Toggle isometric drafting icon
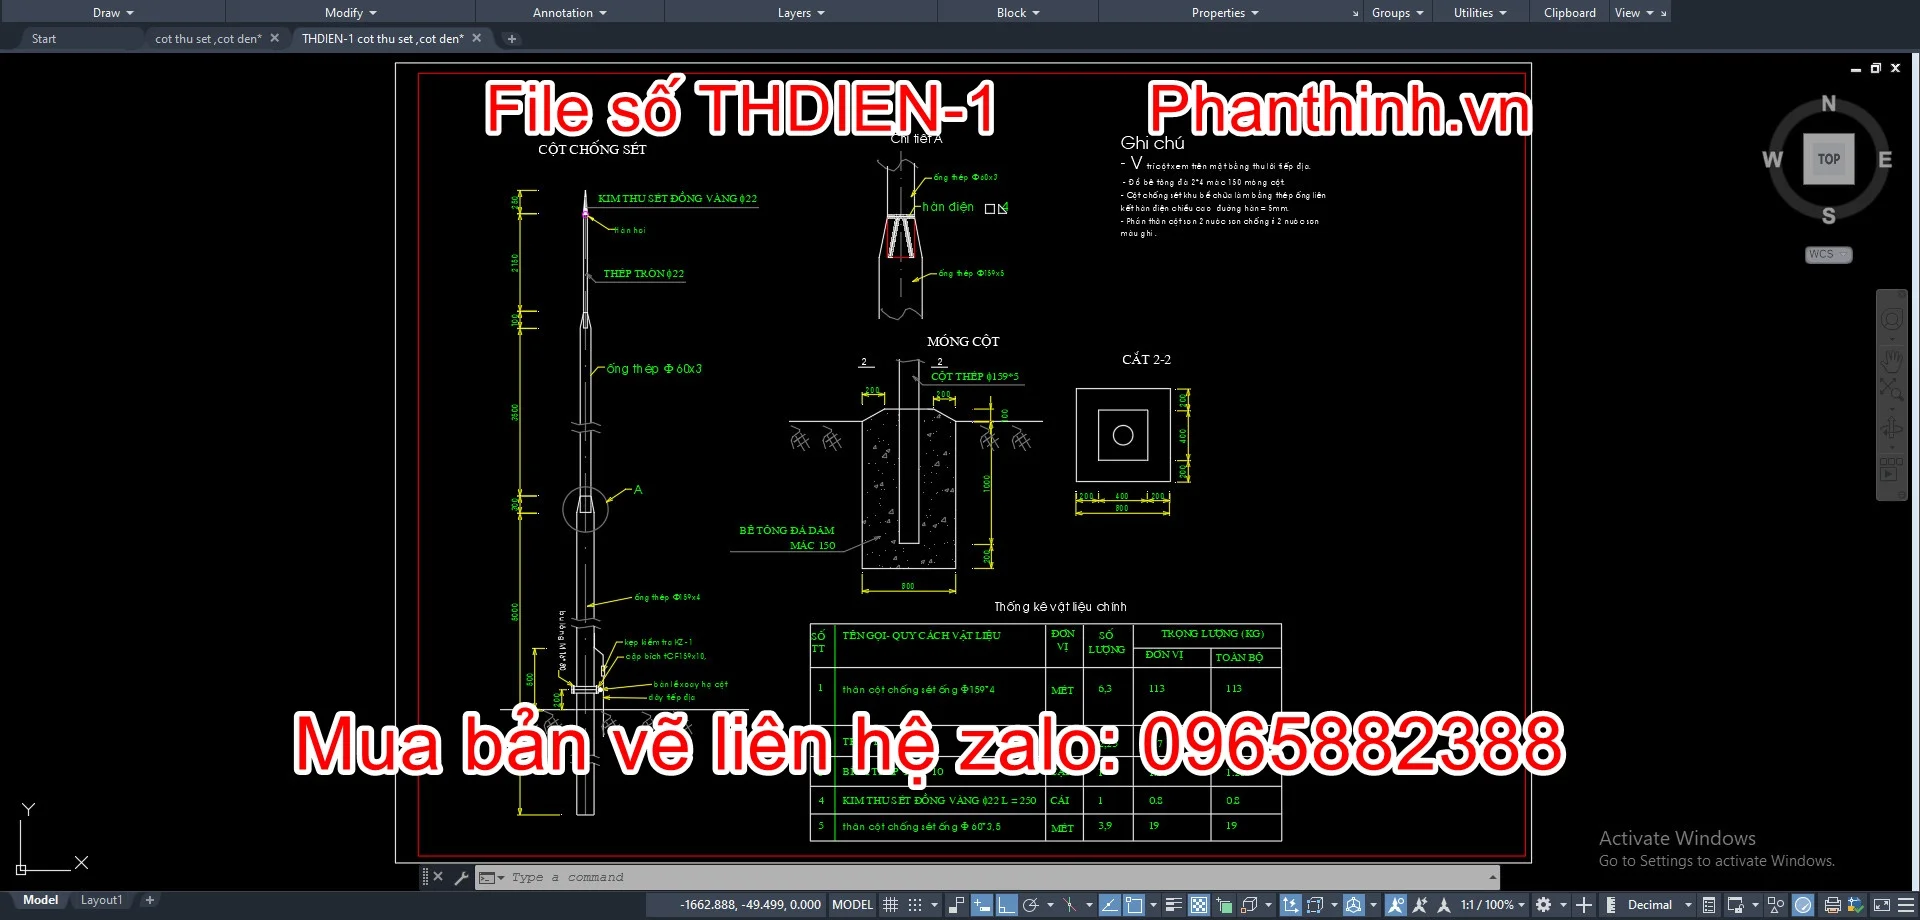 (1069, 905)
